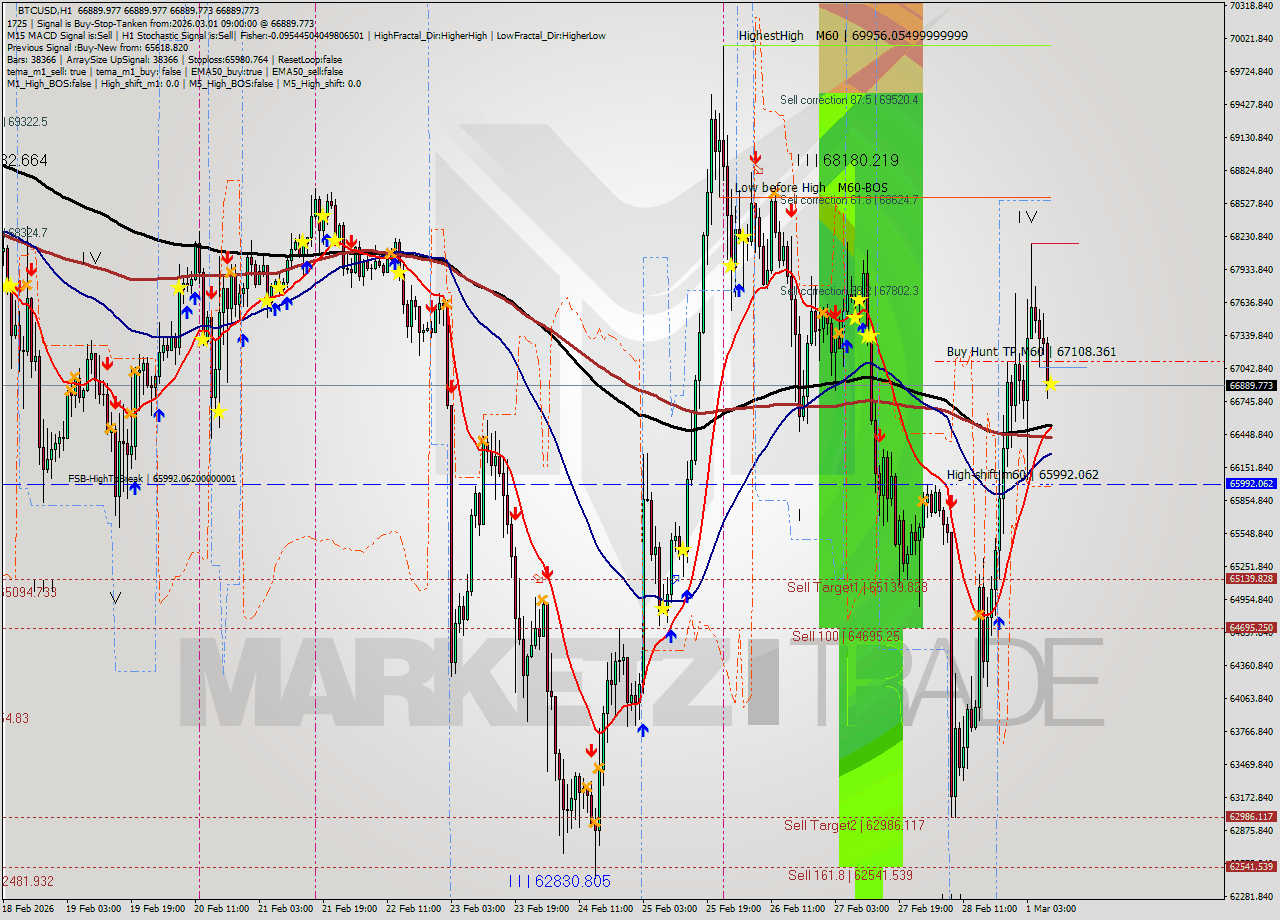Click the blue buy arrow near the 24 Feb low

click(x=642, y=730)
